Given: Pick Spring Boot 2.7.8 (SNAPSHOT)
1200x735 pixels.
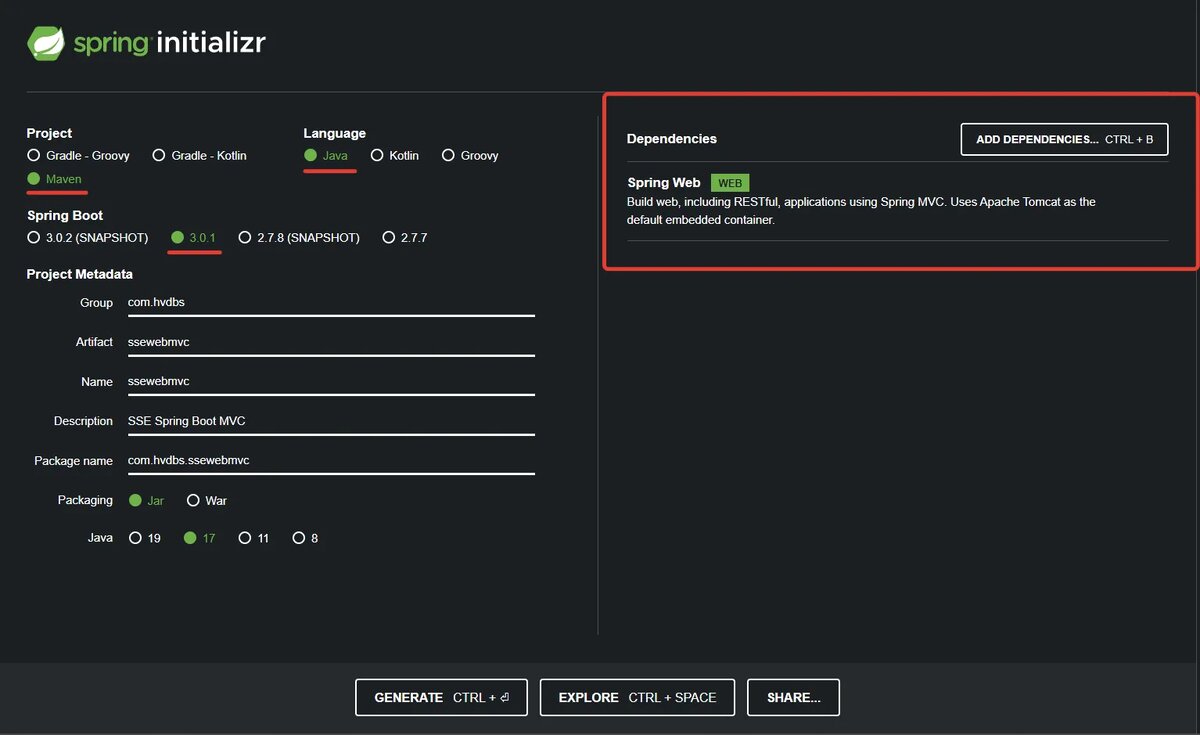Looking at the screenshot, I should [x=298, y=238].
